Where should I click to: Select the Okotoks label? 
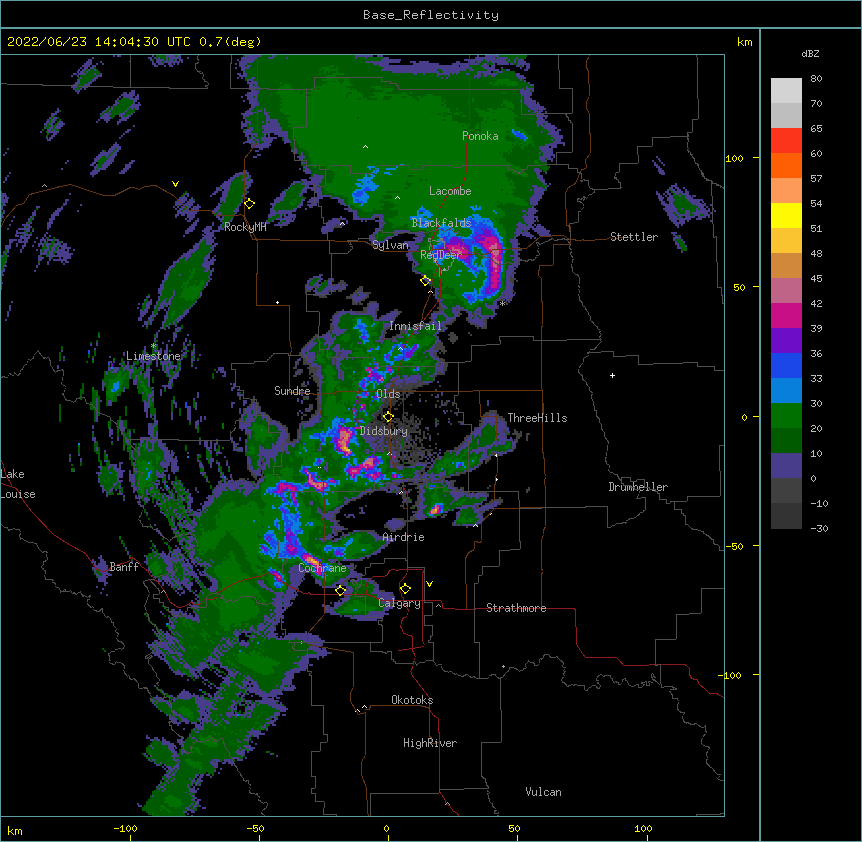pos(412,700)
